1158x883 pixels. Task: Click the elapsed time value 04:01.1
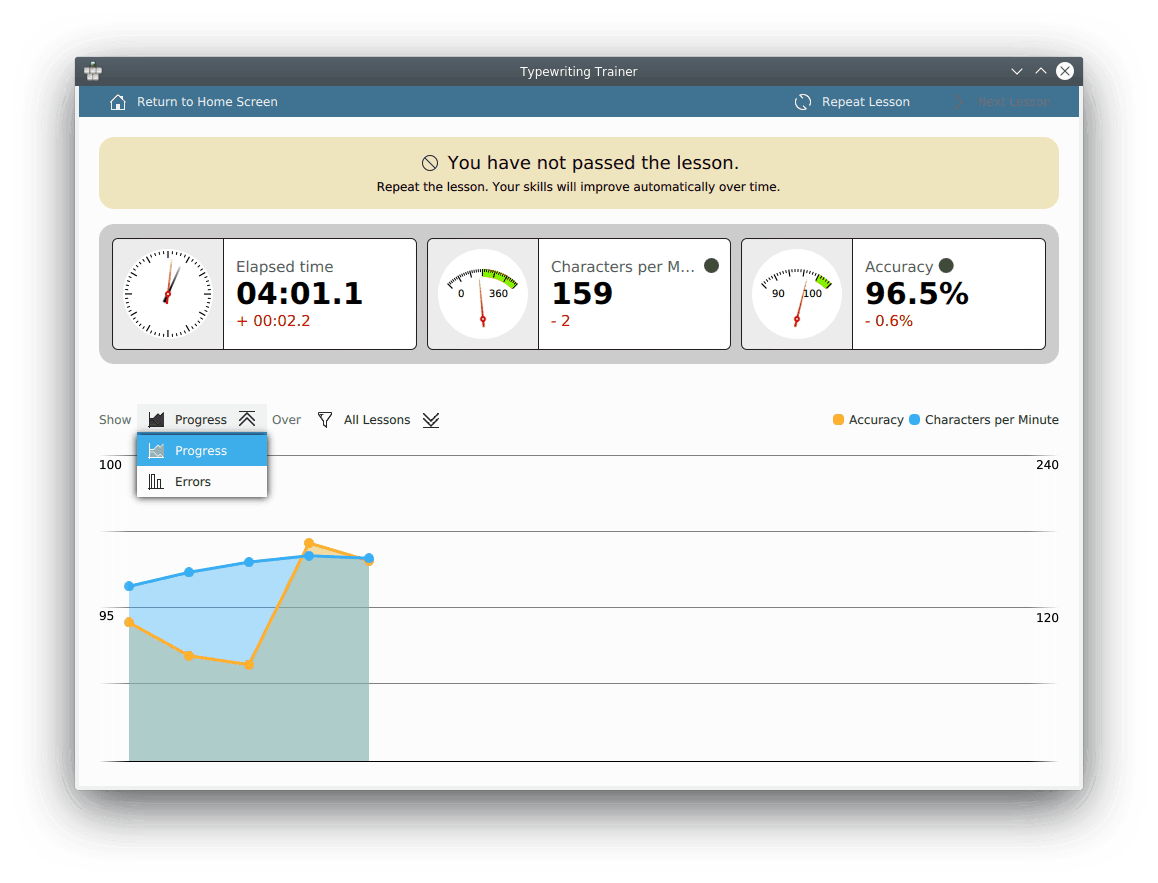click(300, 294)
